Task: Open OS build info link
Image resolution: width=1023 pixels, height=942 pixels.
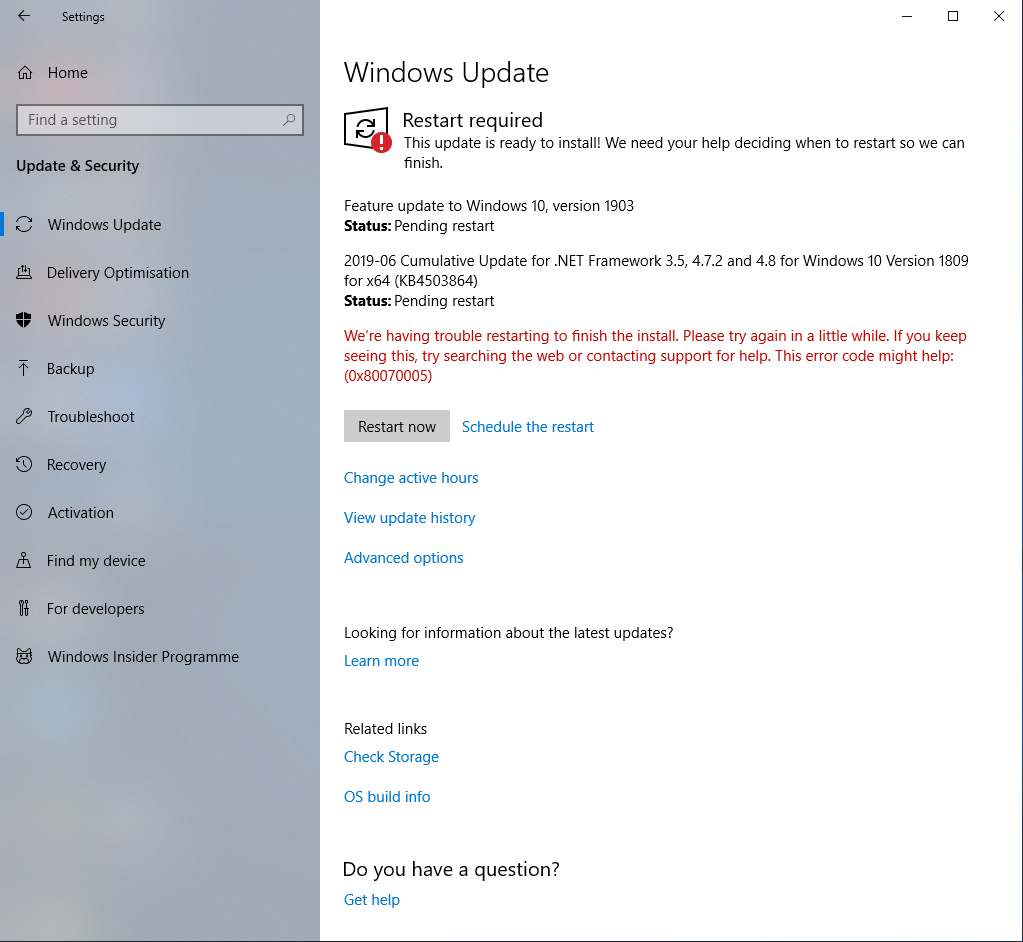Action: [387, 797]
